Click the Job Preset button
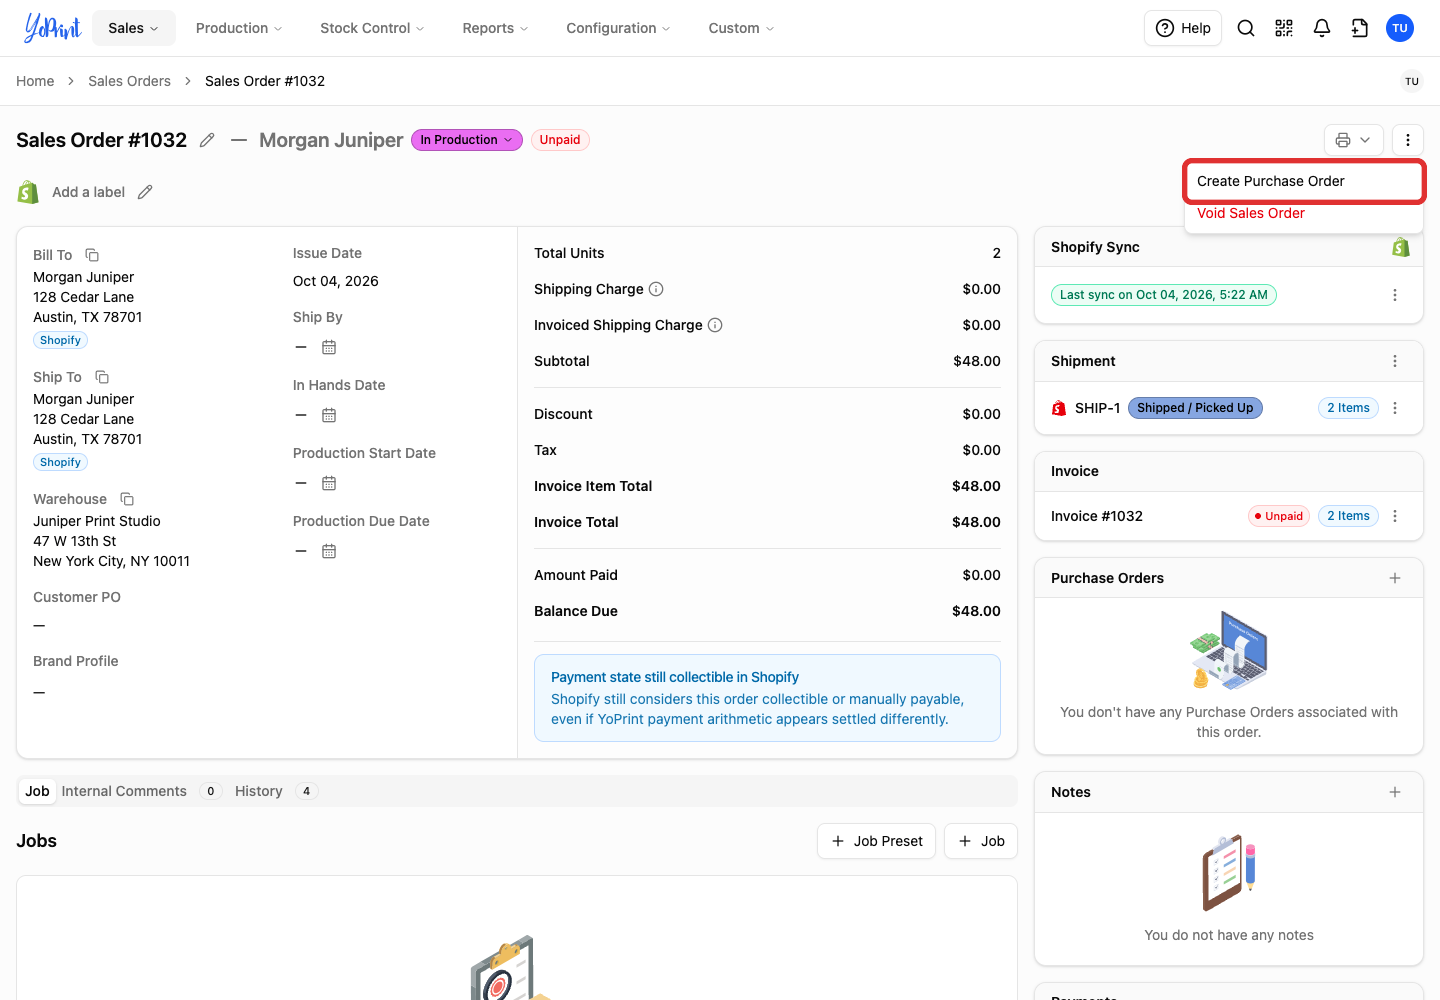Viewport: 1440px width, 1000px height. [877, 841]
